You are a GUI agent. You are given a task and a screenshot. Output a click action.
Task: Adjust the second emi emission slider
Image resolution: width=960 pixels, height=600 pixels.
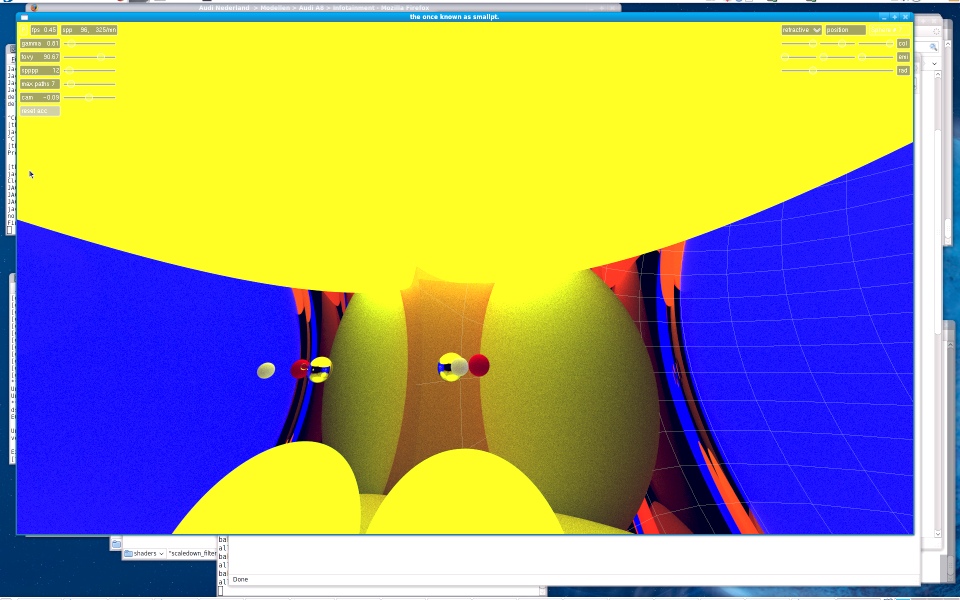pyautogui.click(x=824, y=57)
